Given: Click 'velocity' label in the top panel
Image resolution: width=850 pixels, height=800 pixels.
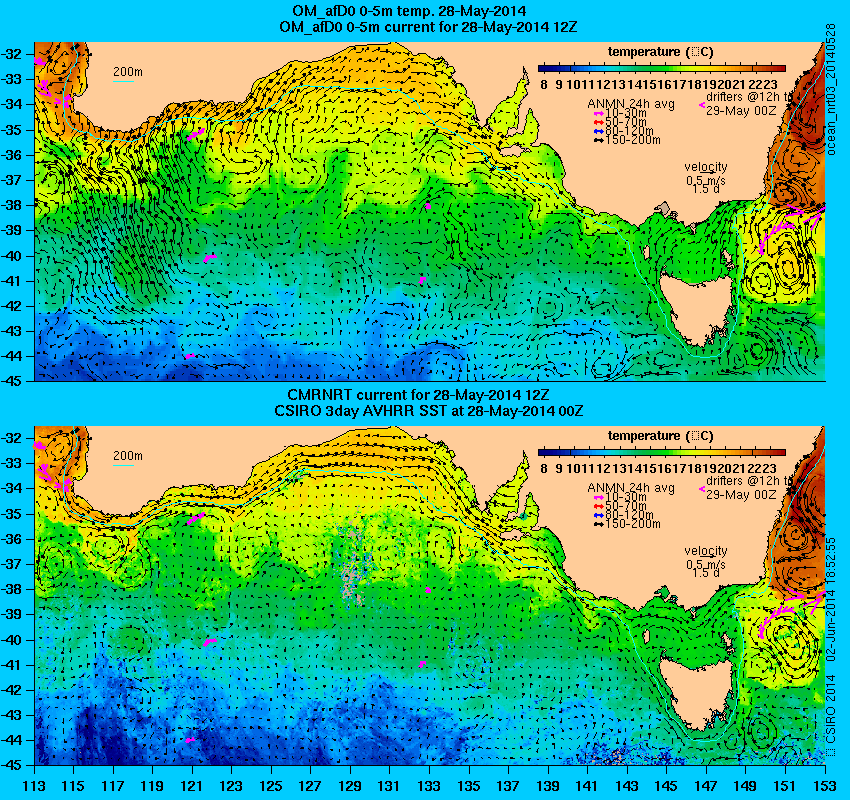Looking at the screenshot, I should click(706, 167).
